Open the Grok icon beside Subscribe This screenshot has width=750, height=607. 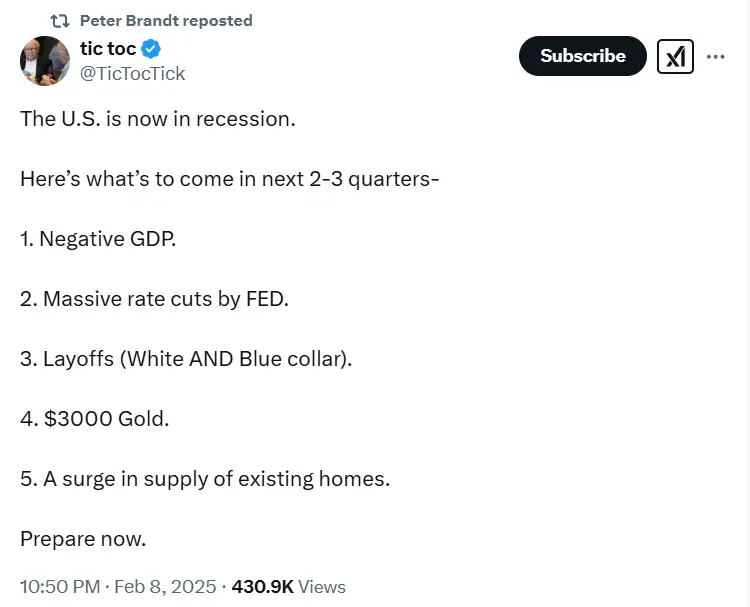675,57
